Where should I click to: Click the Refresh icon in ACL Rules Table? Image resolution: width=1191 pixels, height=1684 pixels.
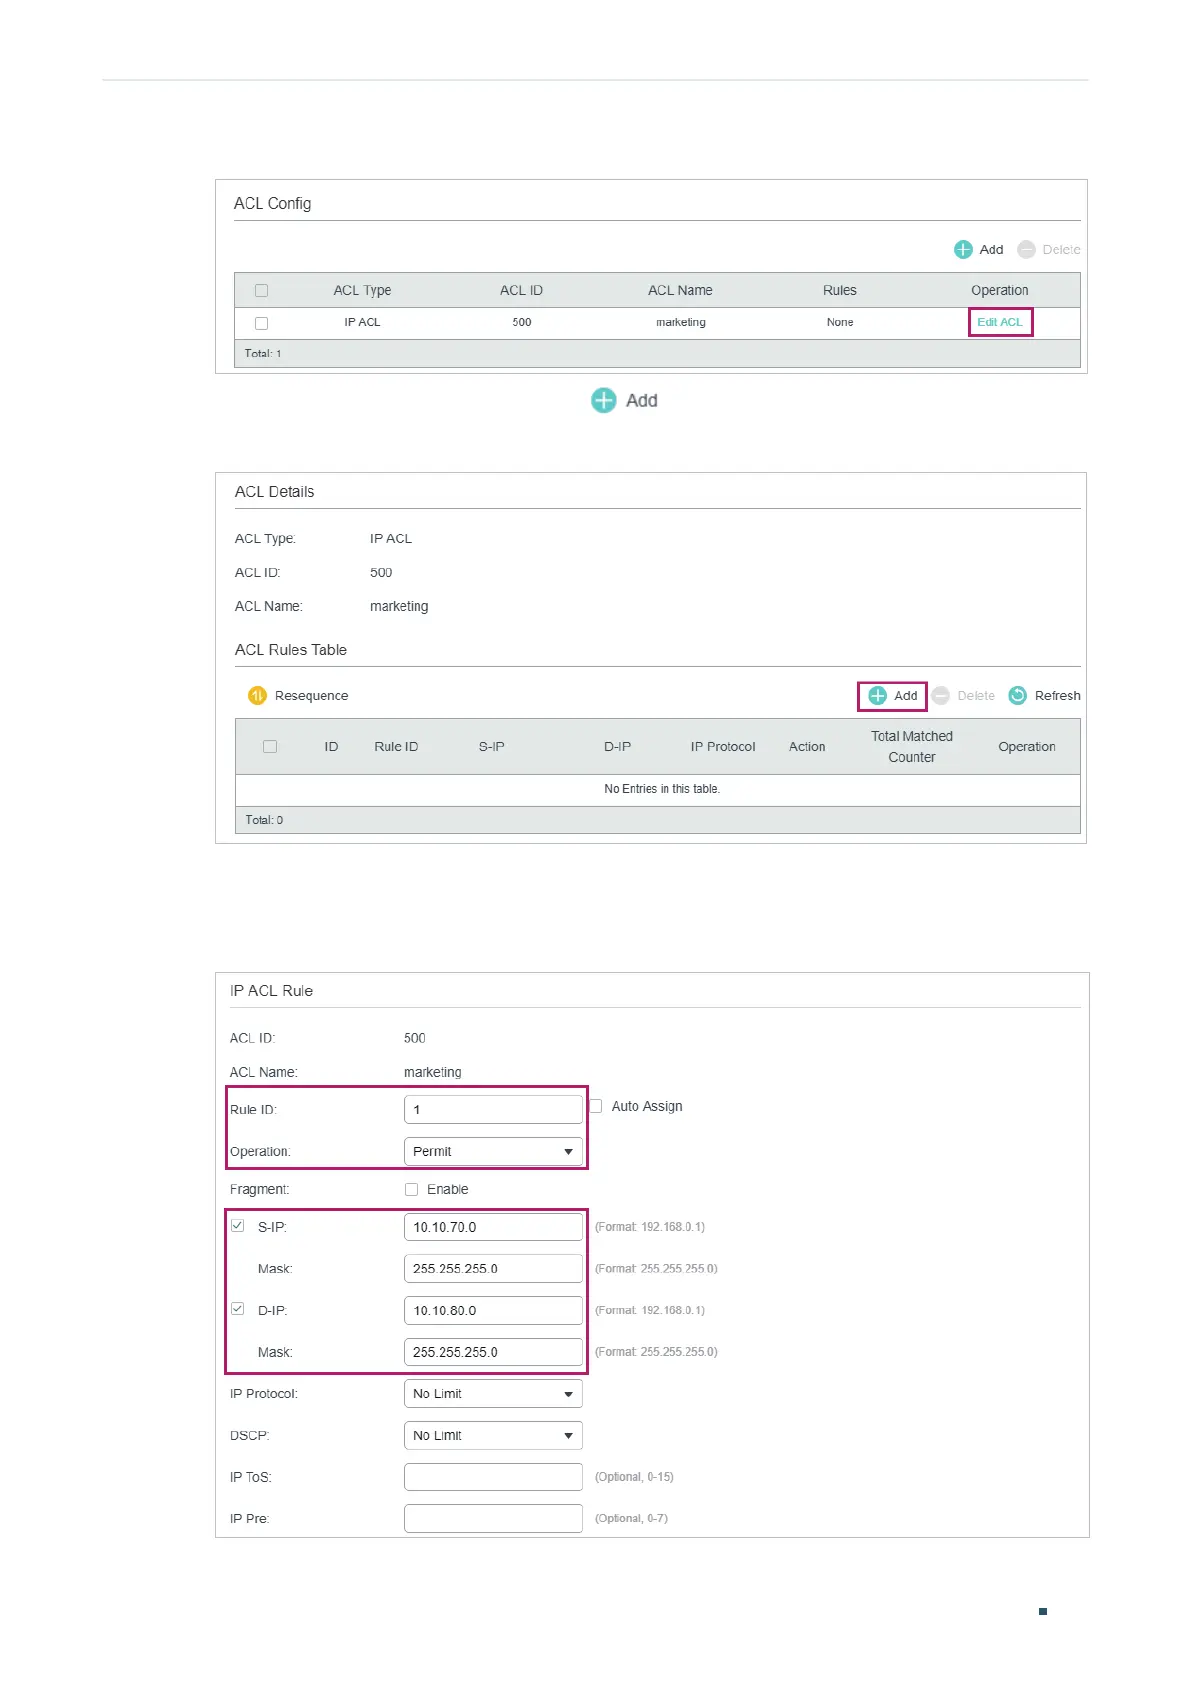pos(1017,696)
